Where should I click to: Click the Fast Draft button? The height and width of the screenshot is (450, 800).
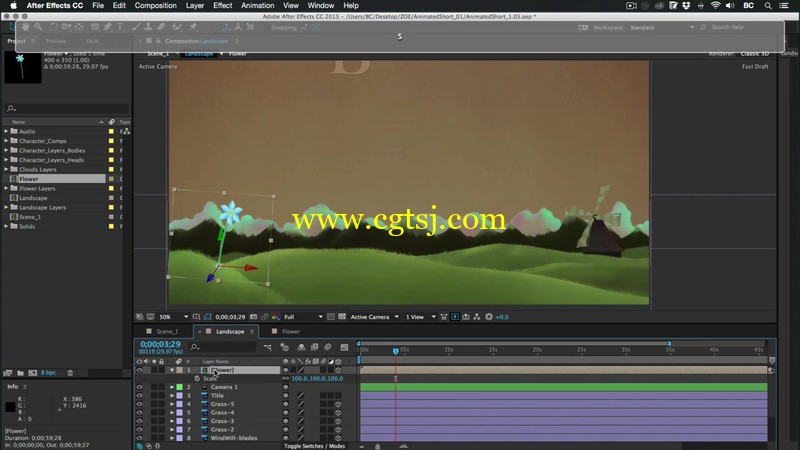pos(755,67)
